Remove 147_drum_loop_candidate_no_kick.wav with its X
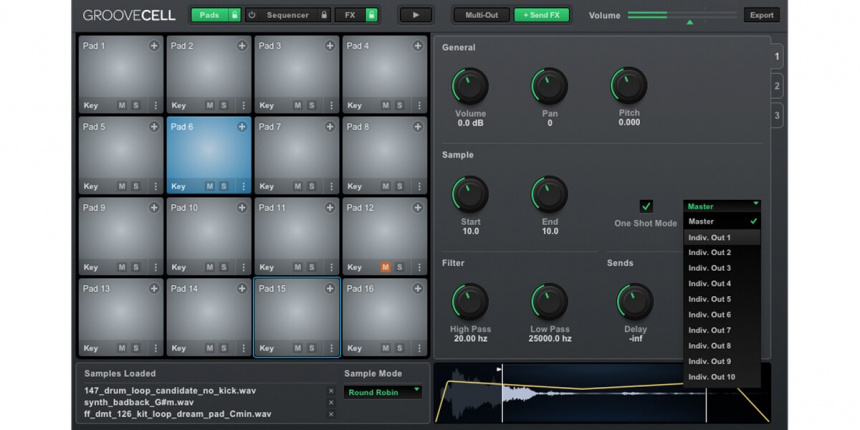 (x=331, y=391)
